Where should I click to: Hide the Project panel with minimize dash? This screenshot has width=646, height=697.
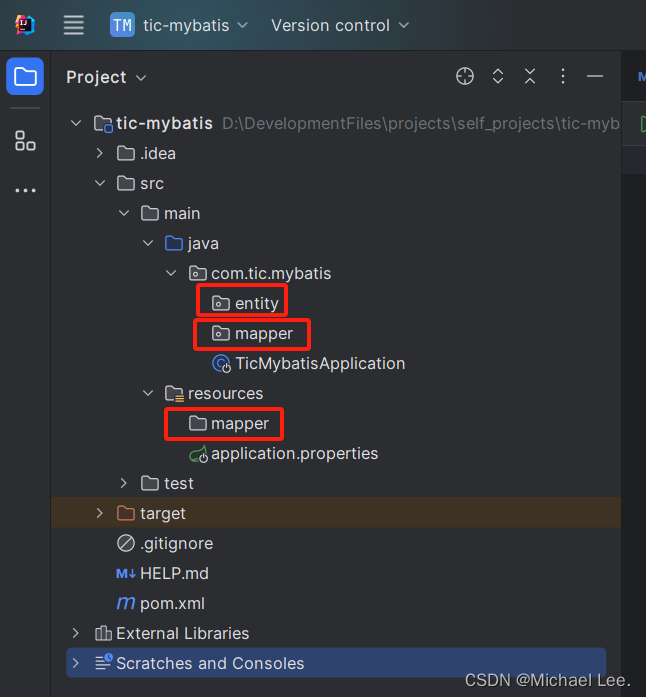595,76
